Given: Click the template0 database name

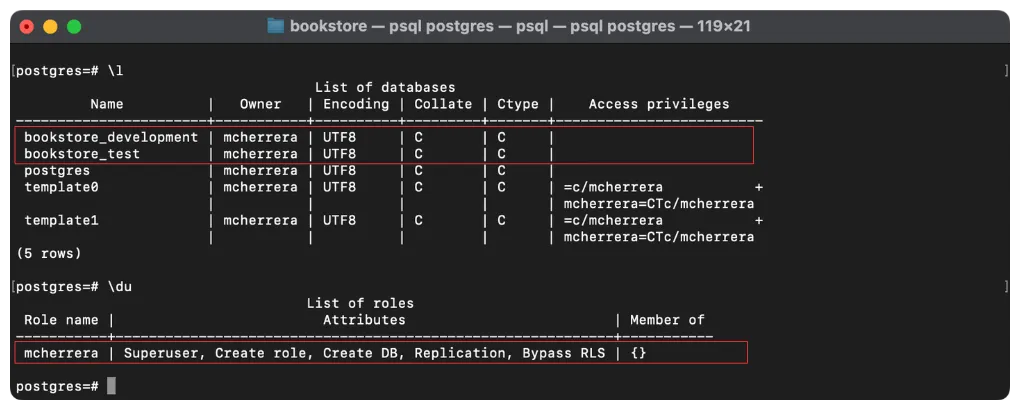Looking at the screenshot, I should click(61, 187).
